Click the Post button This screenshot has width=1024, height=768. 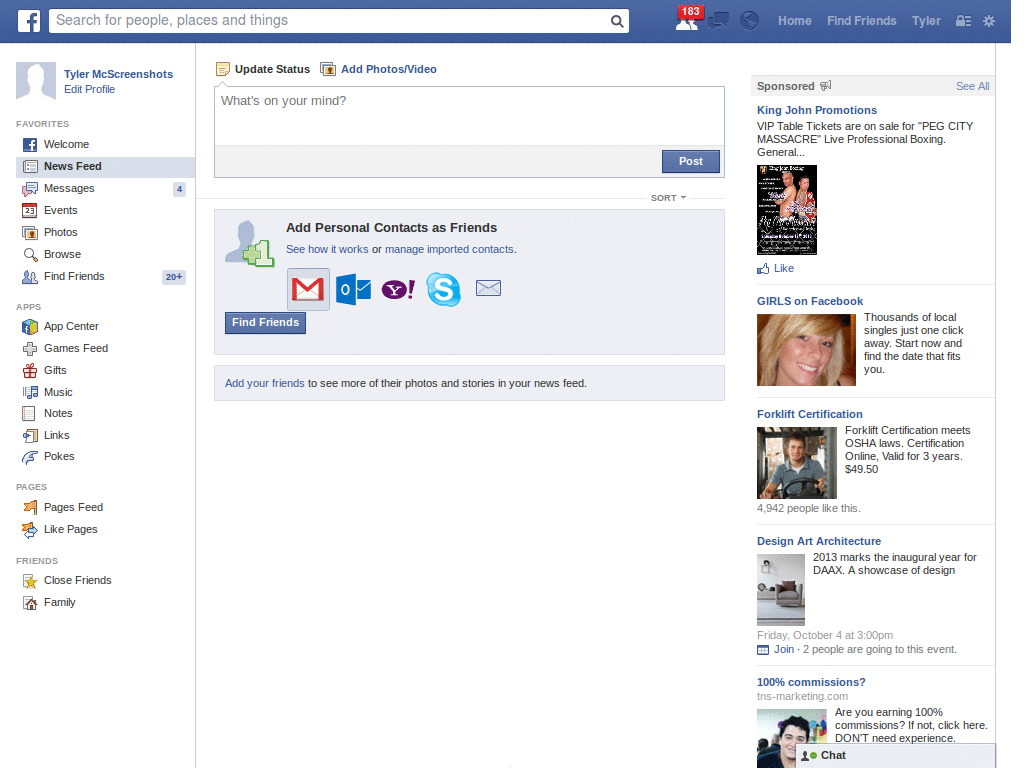coord(690,161)
